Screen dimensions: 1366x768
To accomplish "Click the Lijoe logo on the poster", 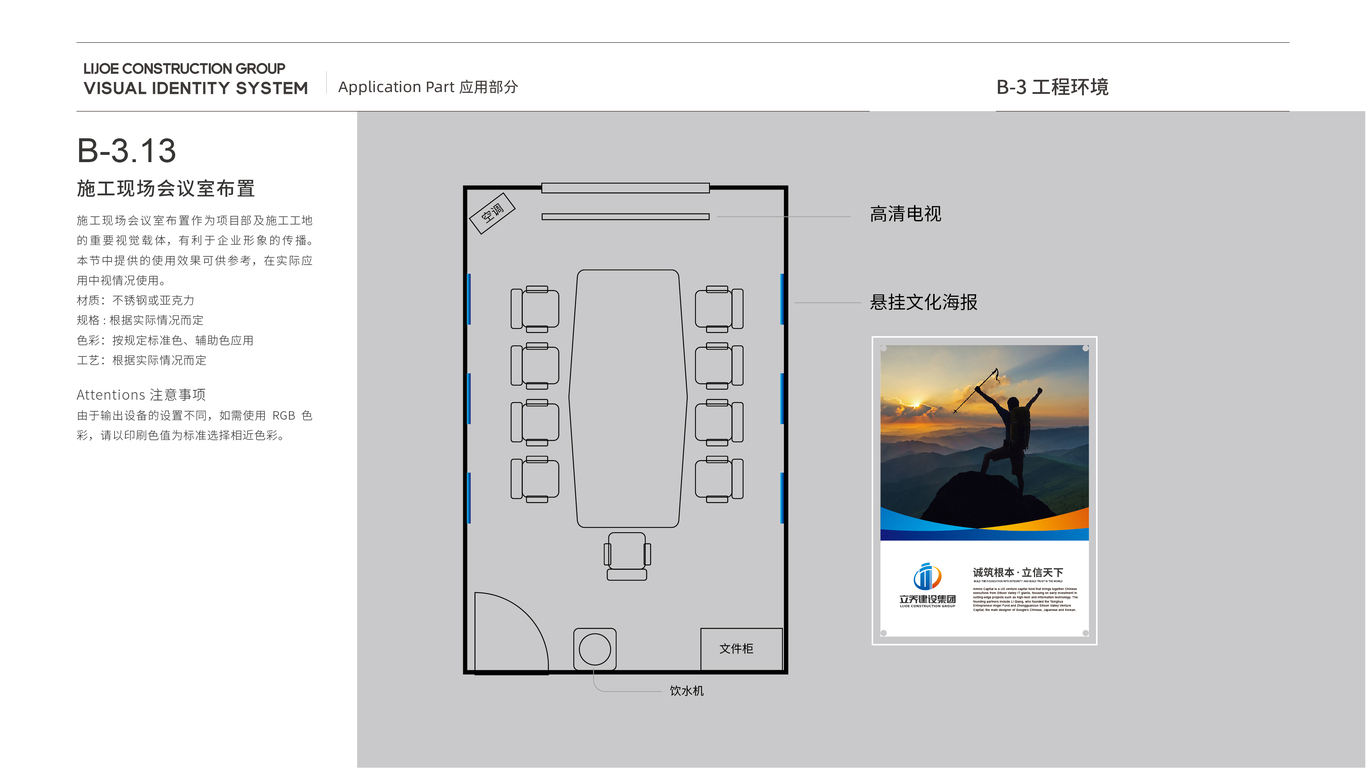I will point(927,586).
